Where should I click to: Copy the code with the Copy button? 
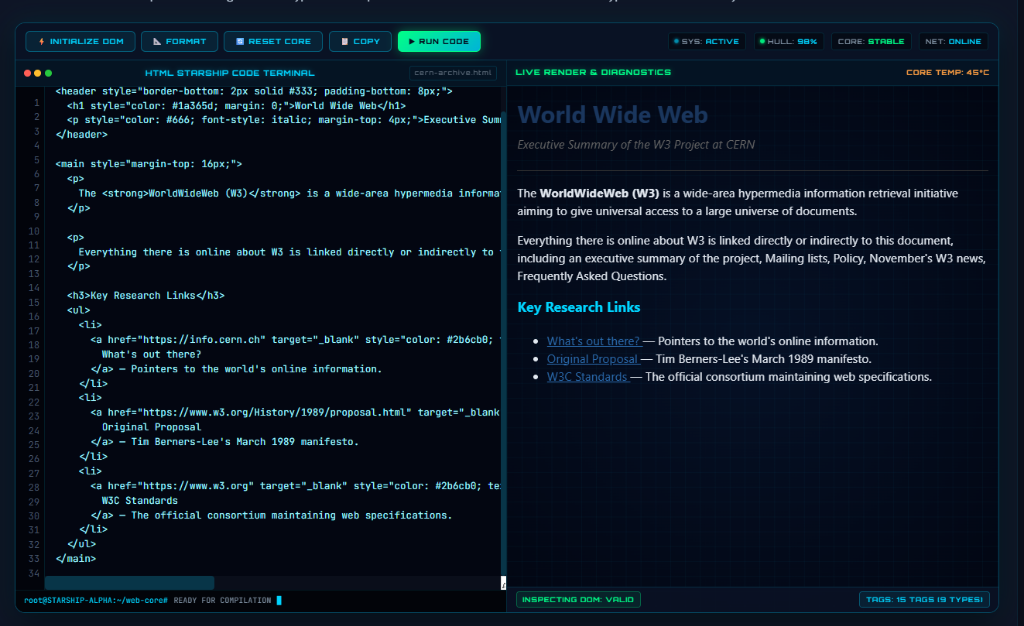(x=360, y=41)
